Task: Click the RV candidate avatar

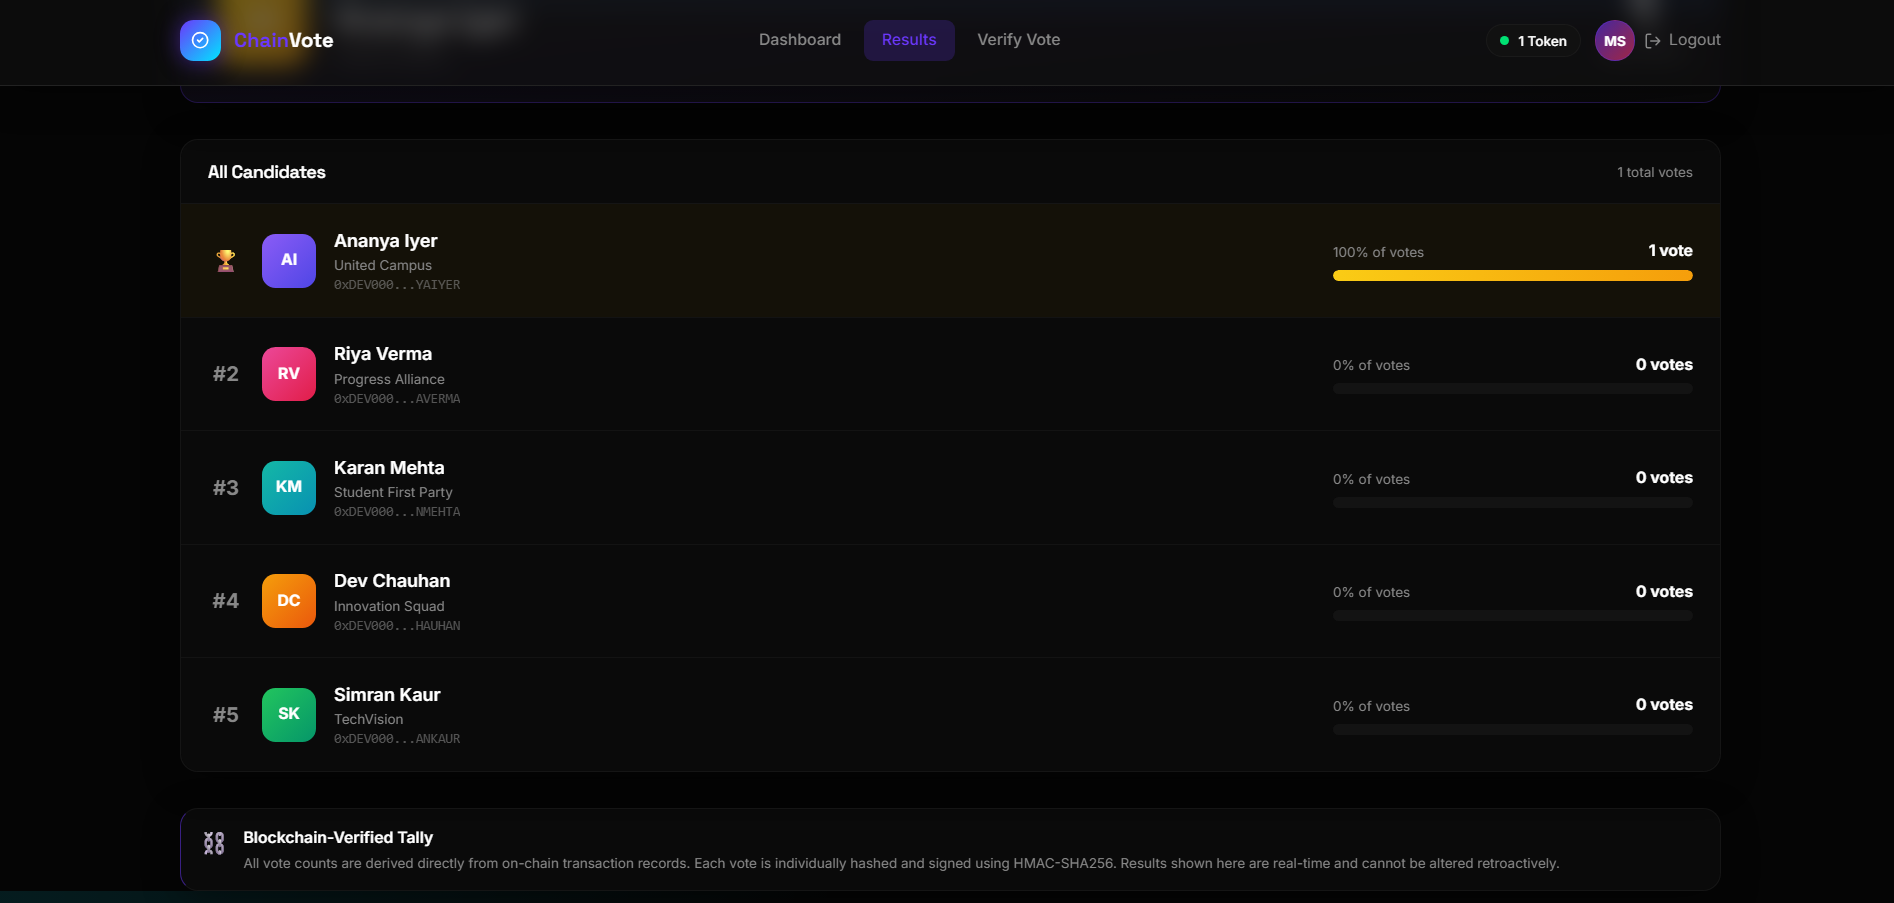Action: pos(289,374)
